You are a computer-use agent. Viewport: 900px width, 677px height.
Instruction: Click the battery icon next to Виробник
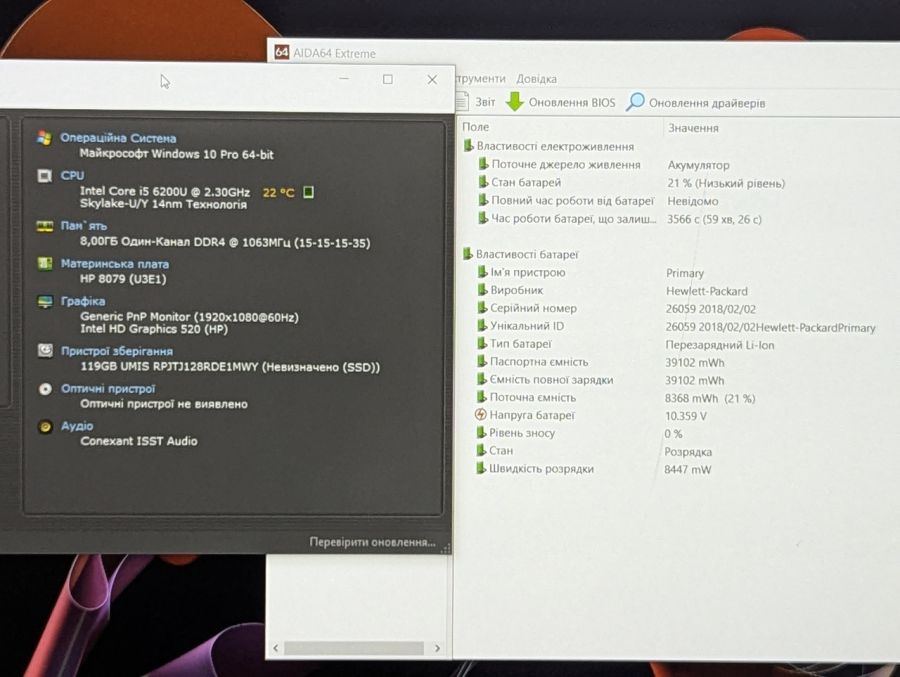[x=483, y=290]
